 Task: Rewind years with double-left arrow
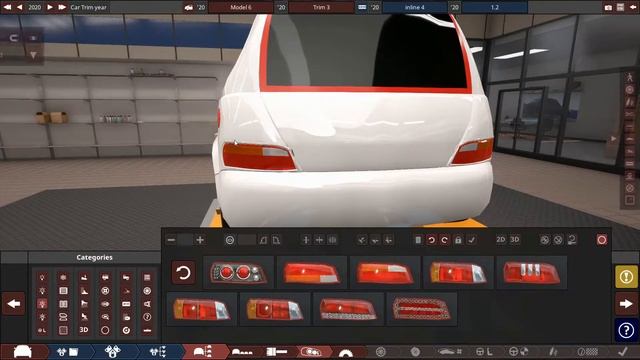(x=7, y=7)
